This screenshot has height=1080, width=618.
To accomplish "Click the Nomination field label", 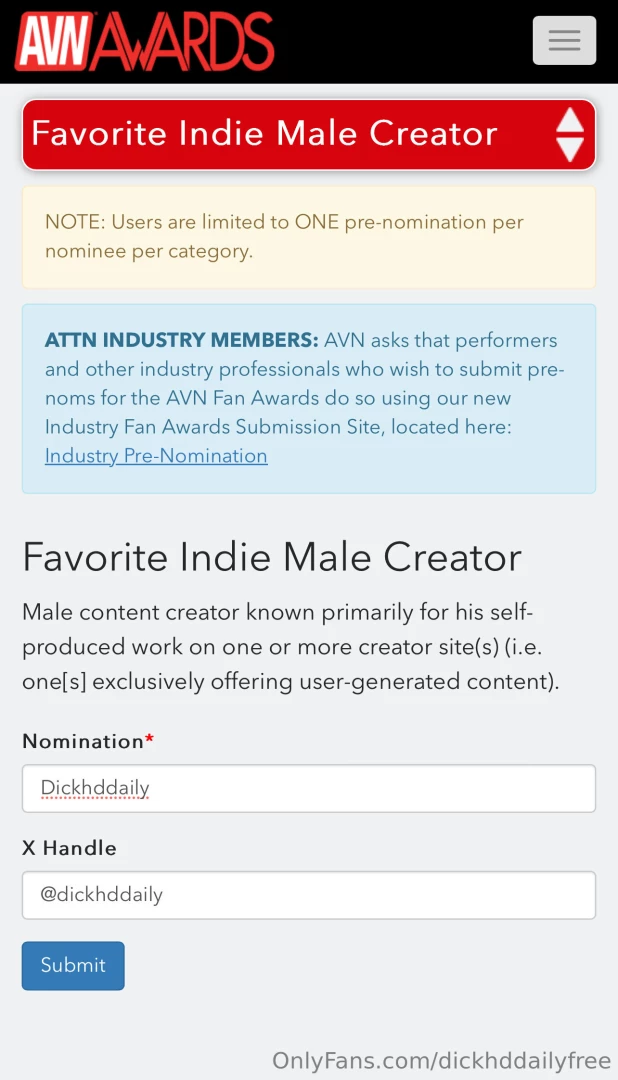I will (82, 741).
